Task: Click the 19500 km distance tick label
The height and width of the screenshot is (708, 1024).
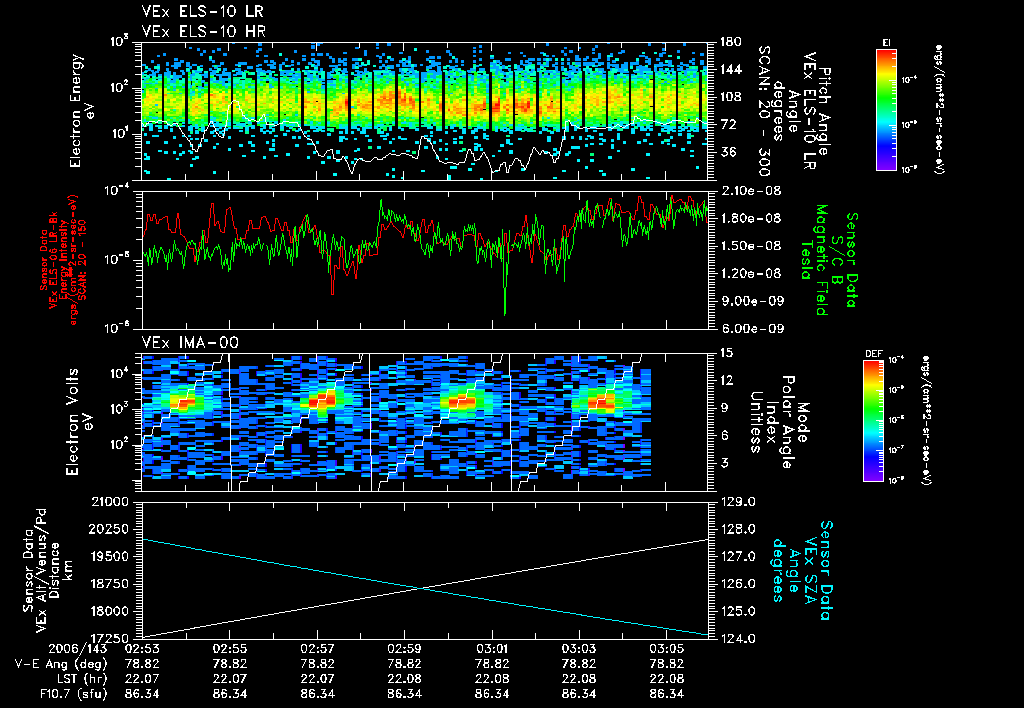Action: (x=108, y=556)
